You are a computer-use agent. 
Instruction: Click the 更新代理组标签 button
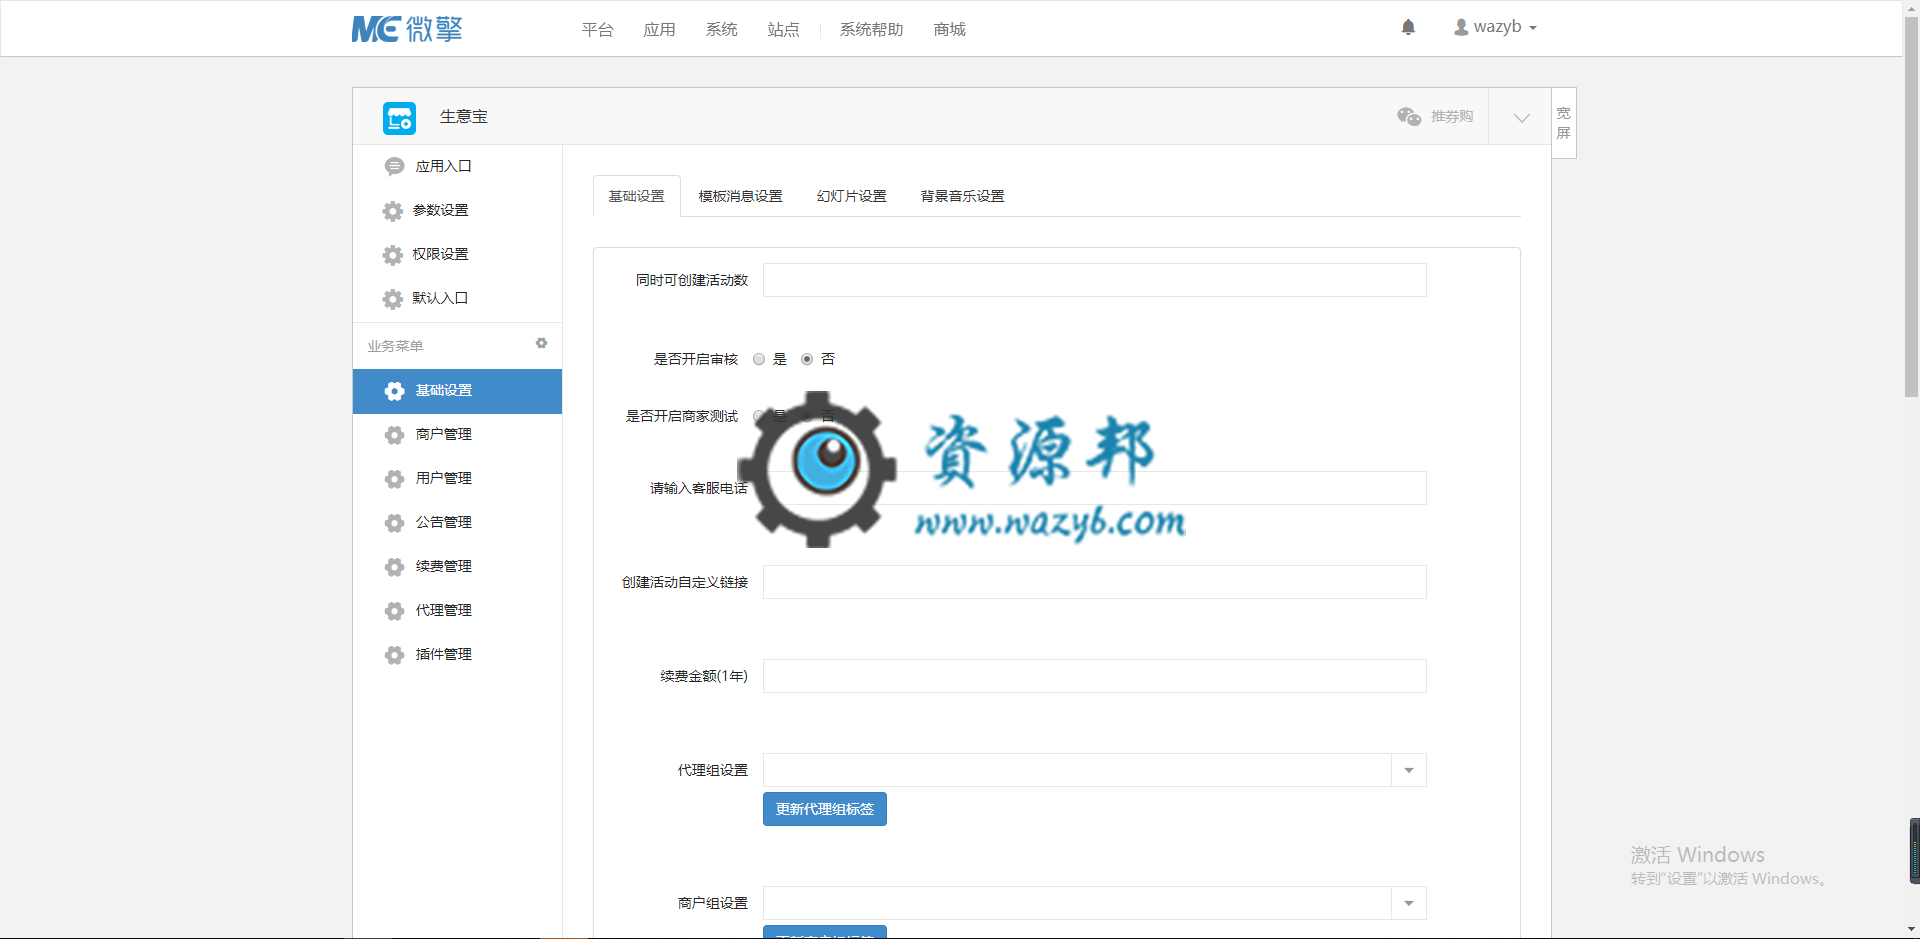[825, 809]
